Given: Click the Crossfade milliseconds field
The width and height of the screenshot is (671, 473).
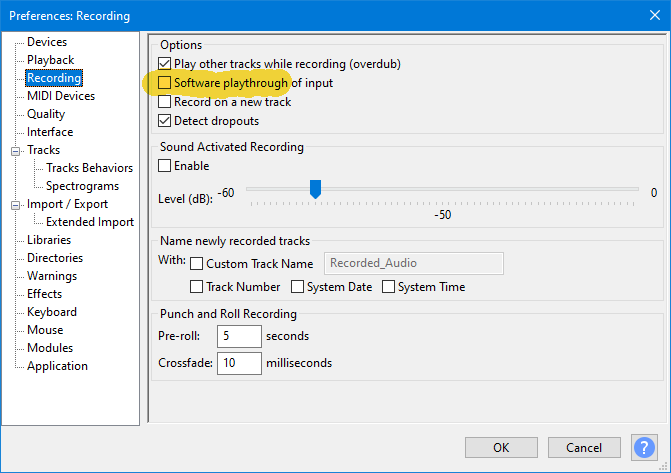Looking at the screenshot, I should coord(238,363).
